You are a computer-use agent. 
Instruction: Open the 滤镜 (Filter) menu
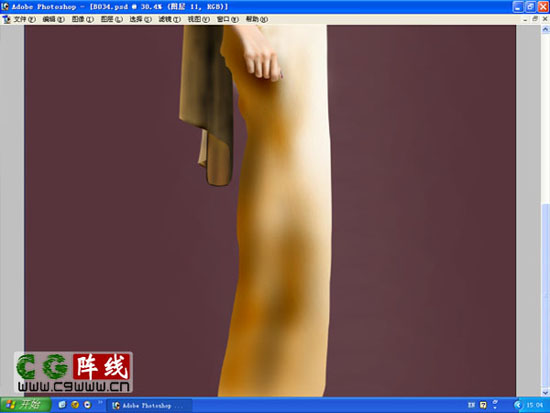pos(170,19)
